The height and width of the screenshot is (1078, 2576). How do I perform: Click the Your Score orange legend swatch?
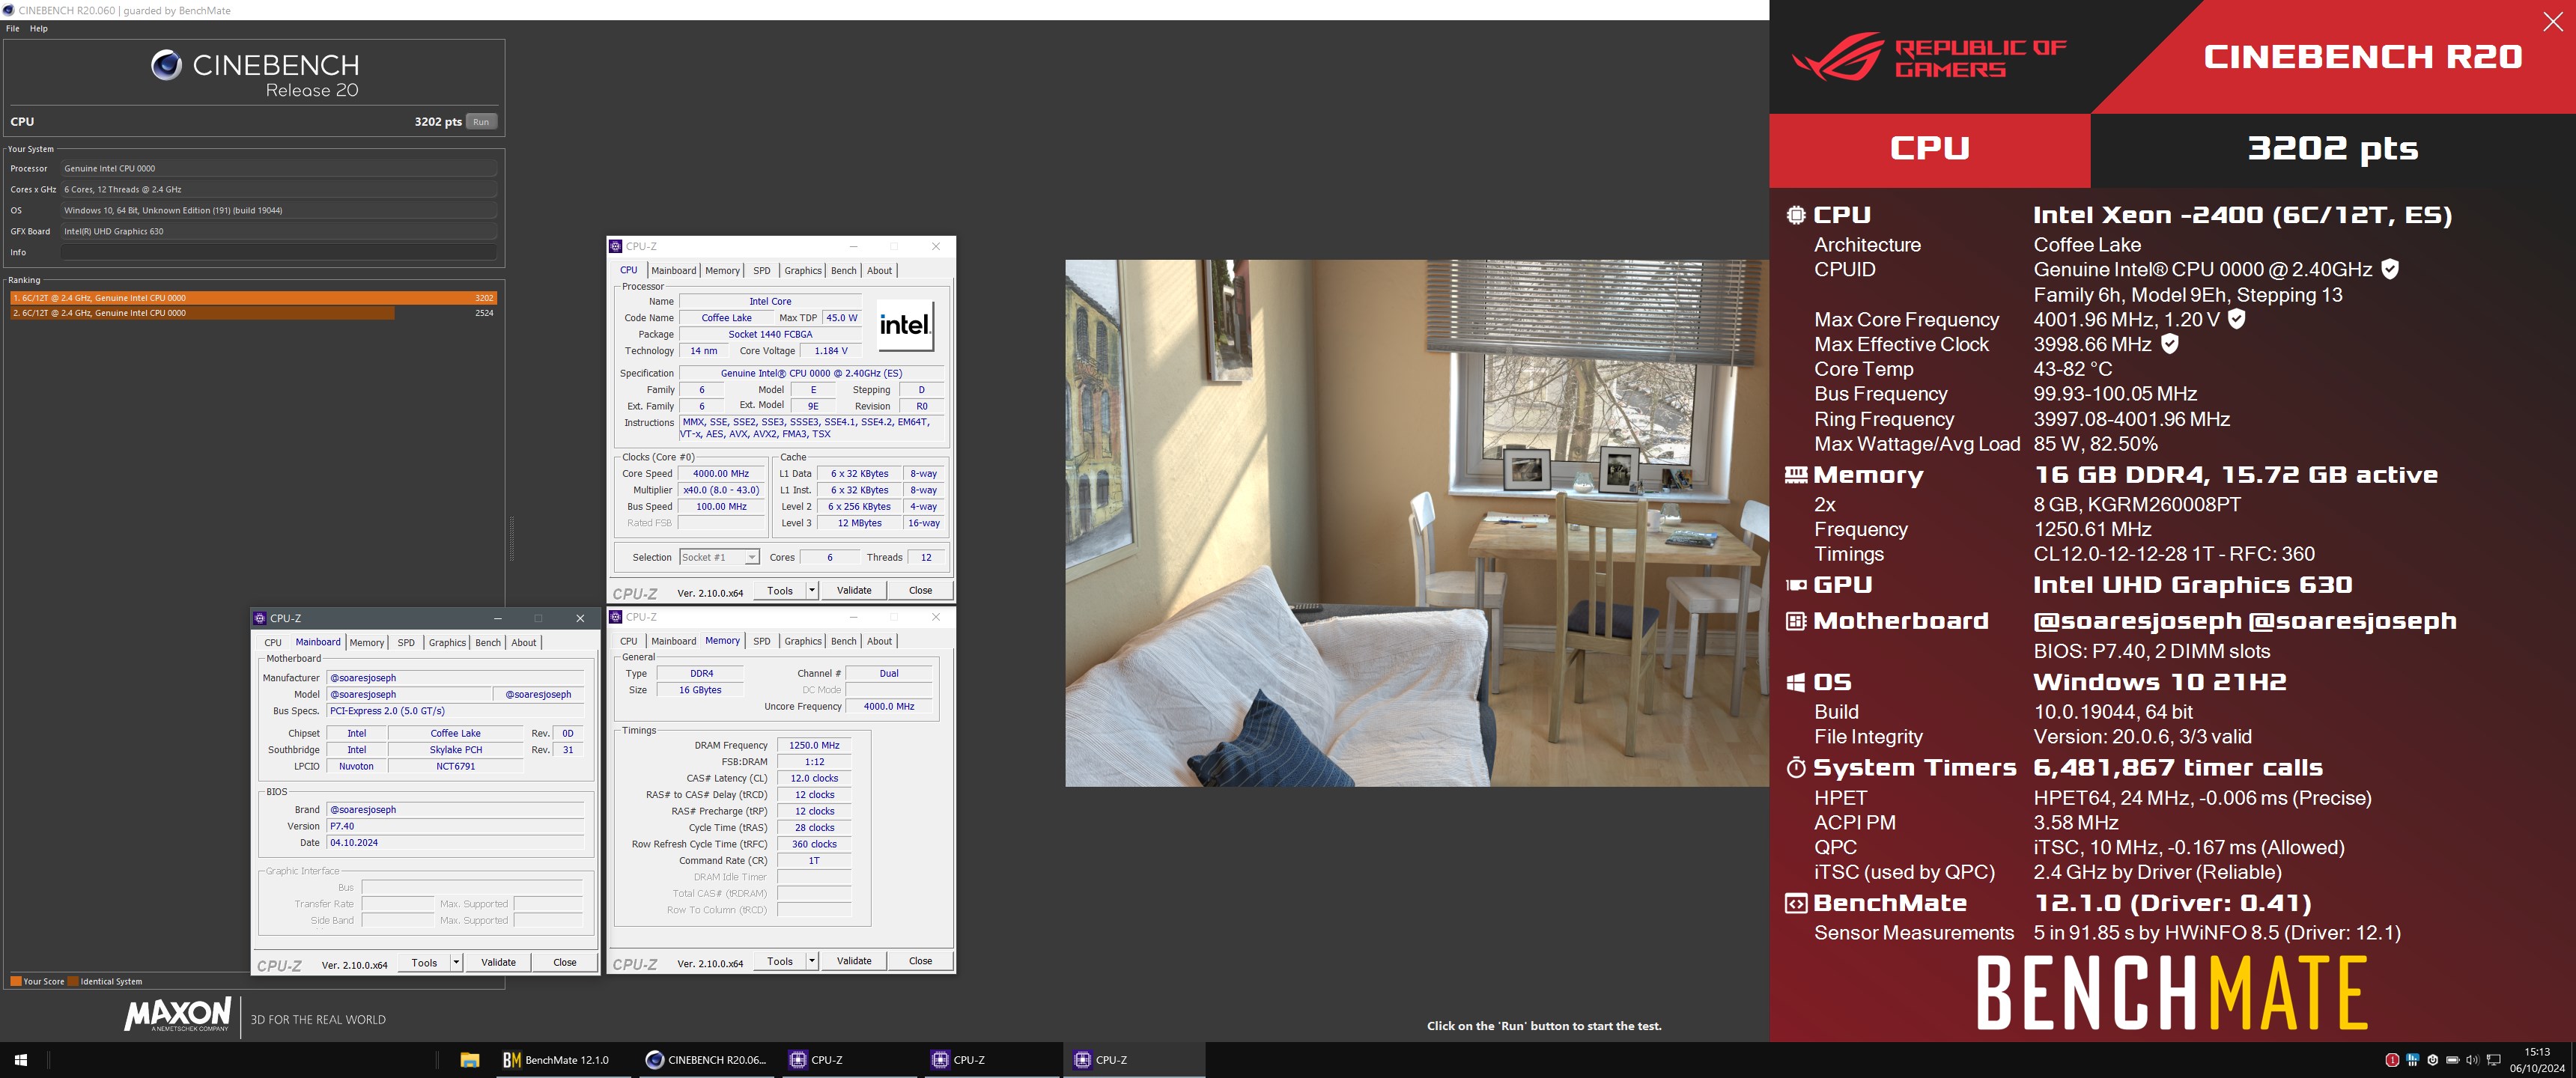coord(15,982)
